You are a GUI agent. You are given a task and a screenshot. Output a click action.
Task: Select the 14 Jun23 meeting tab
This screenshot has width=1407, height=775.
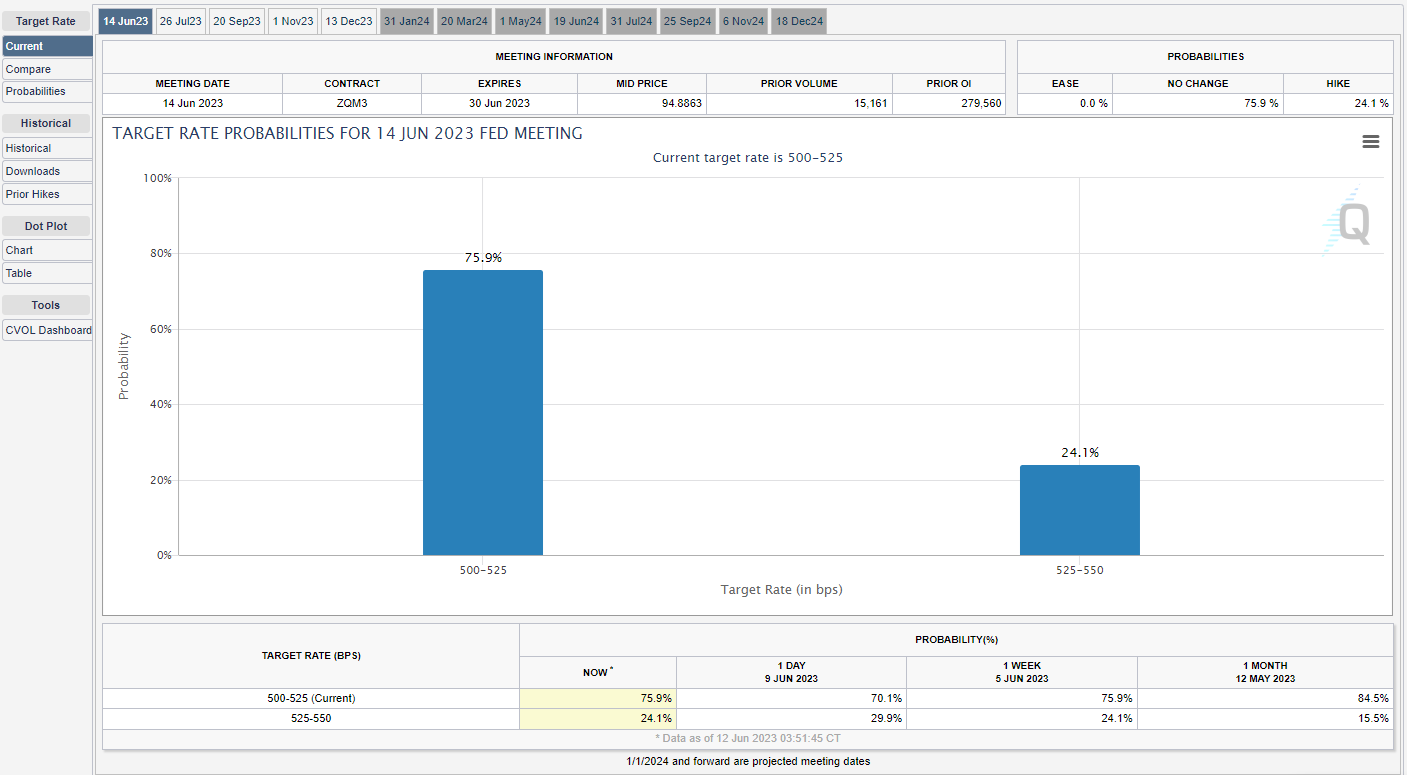(x=125, y=21)
